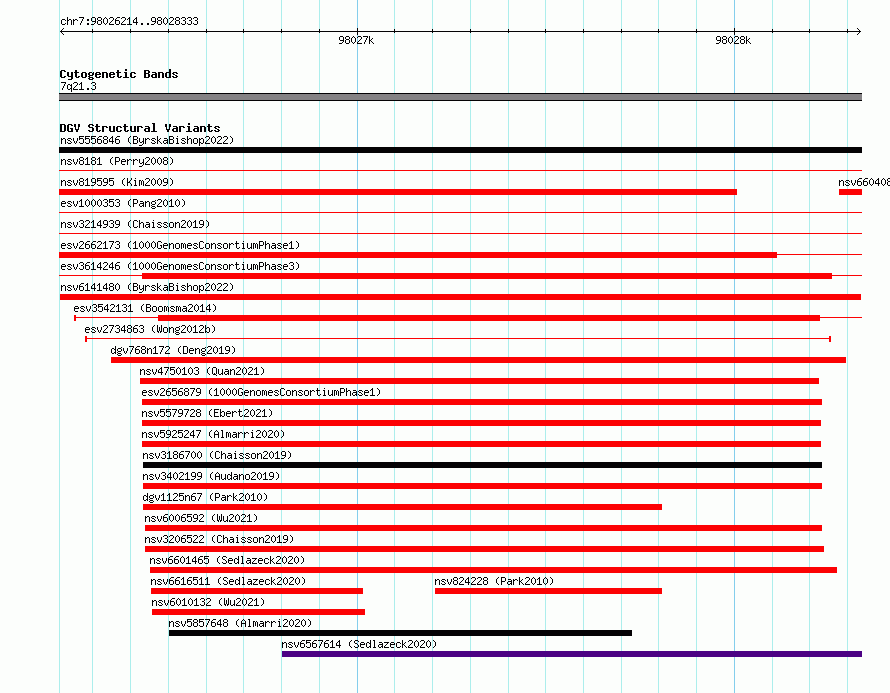Viewport: 890px width, 693px height.
Task: Open the nsv6601465 (Sedlazeck2020) label
Action: pyautogui.click(x=227, y=560)
